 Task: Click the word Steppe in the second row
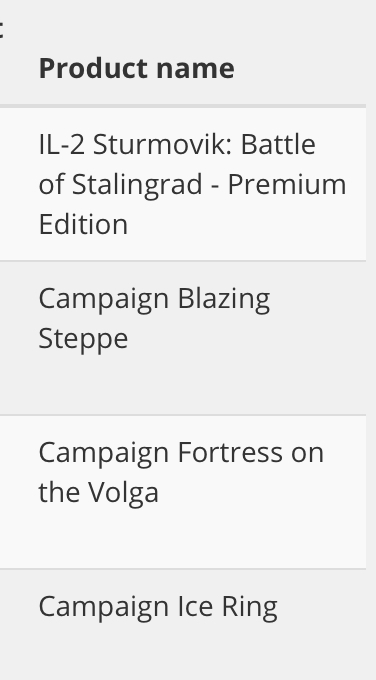point(83,339)
